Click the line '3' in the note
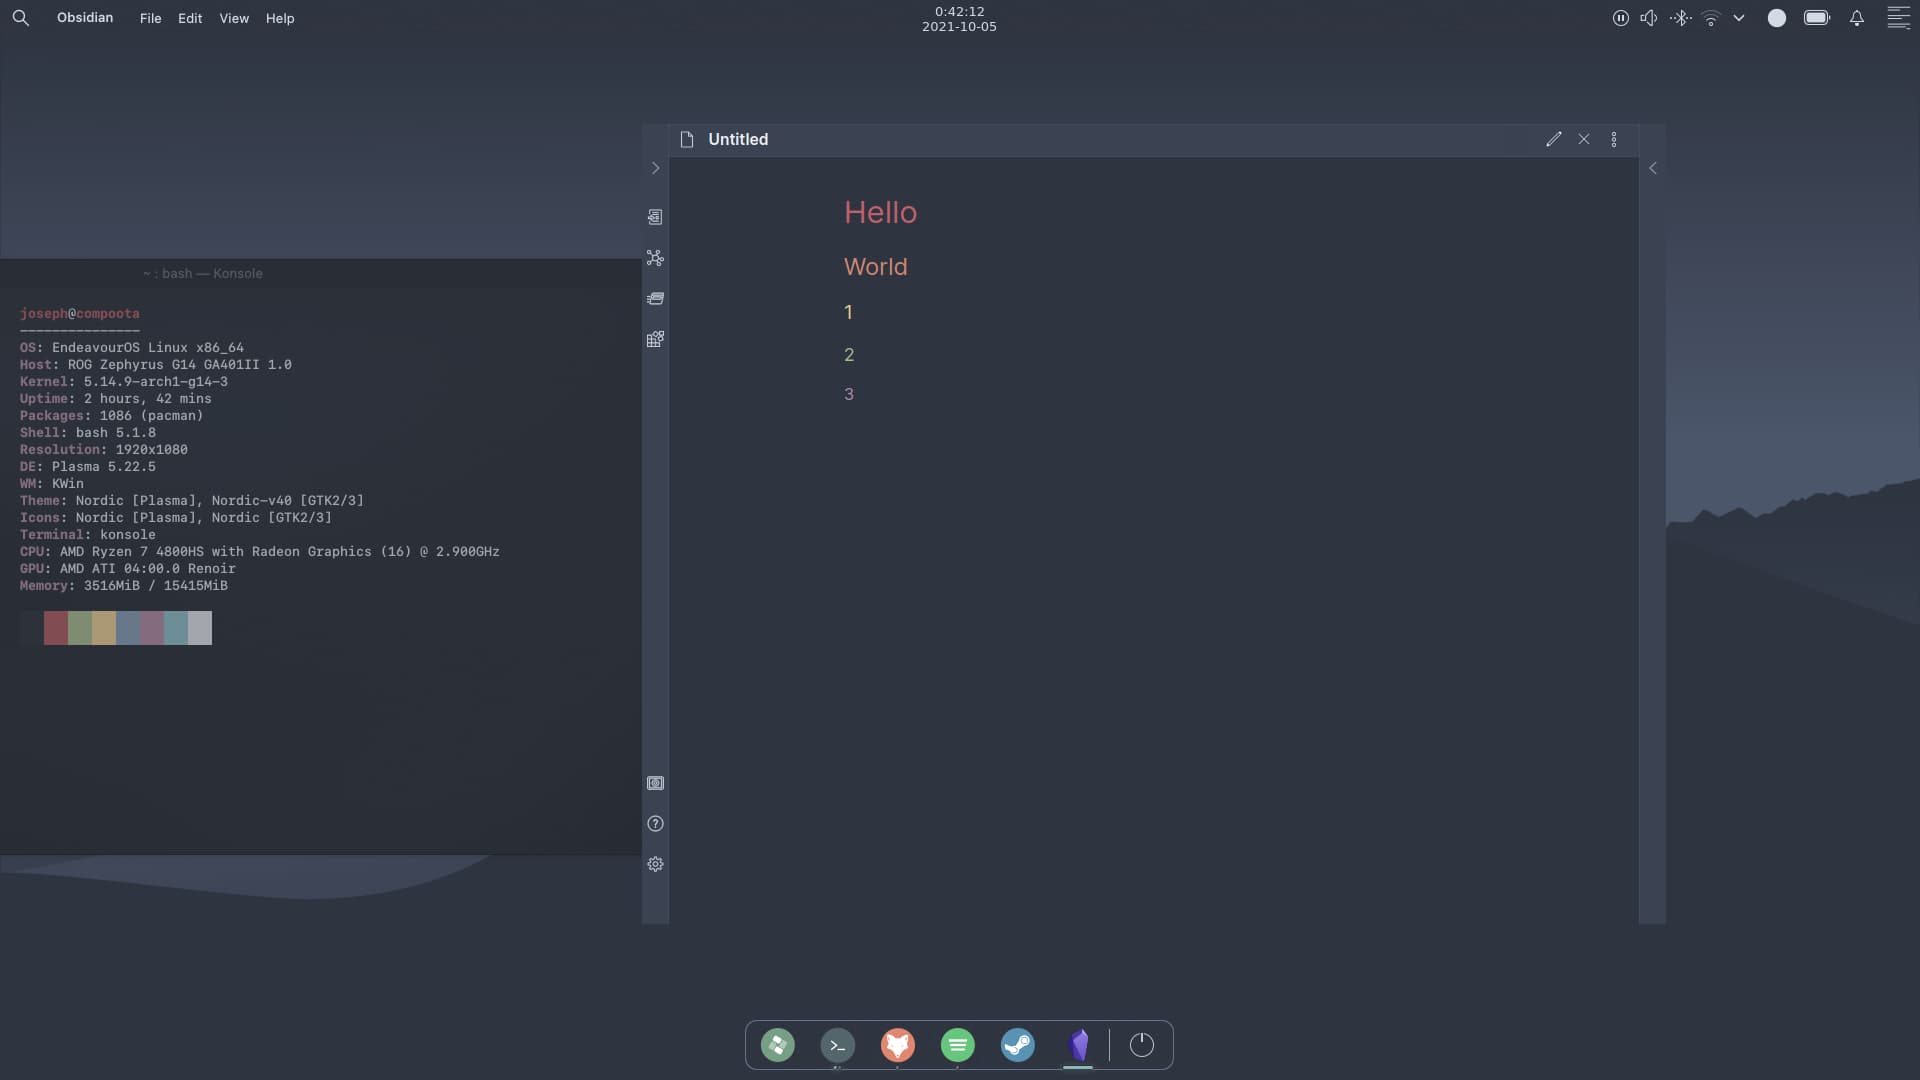Viewport: 1920px width, 1080px height. (x=849, y=394)
